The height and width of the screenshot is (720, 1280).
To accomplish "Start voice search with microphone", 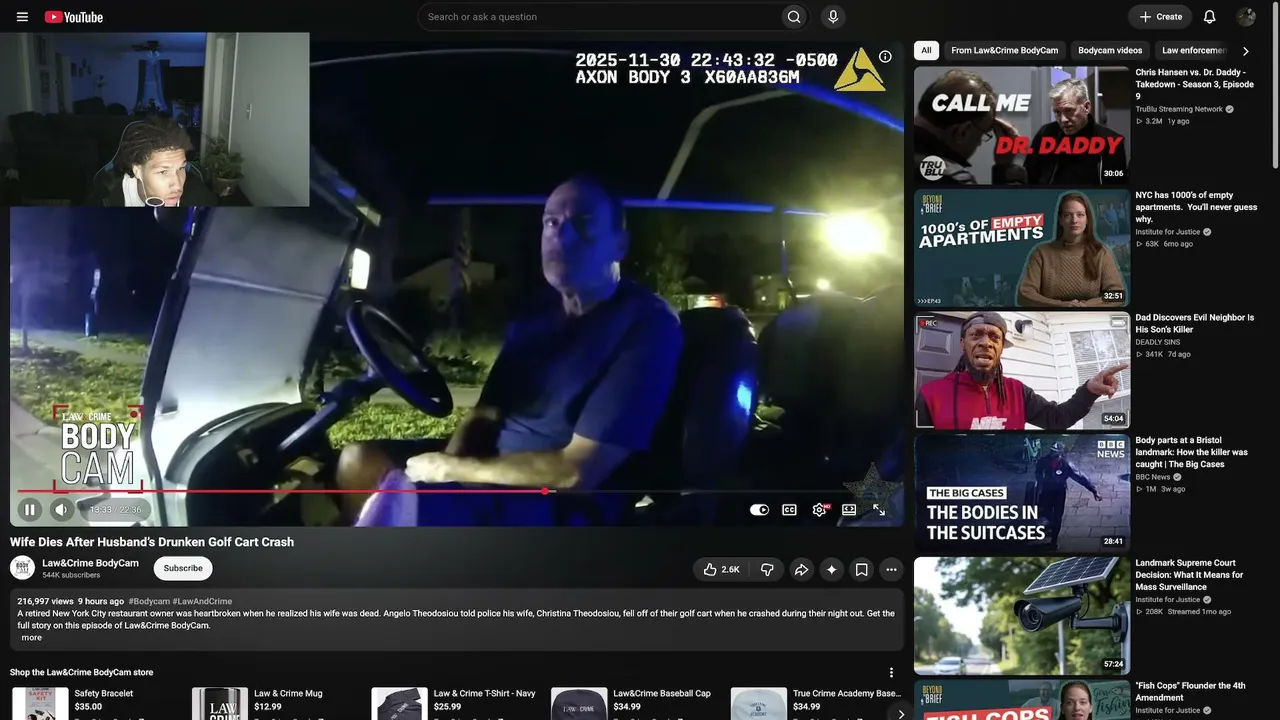I will (832, 17).
